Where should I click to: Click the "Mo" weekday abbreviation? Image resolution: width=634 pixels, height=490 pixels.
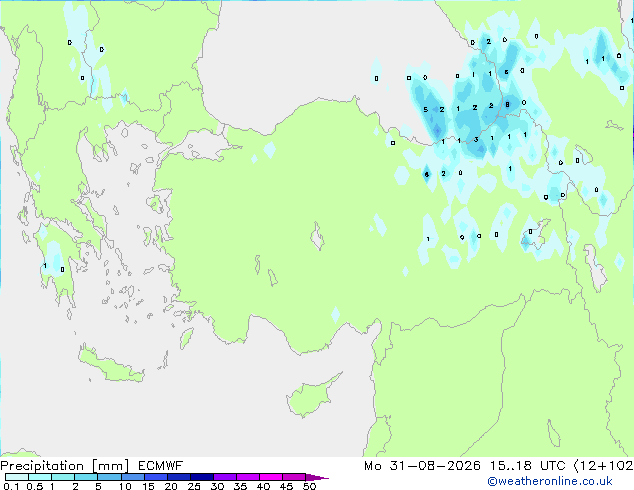373,466
